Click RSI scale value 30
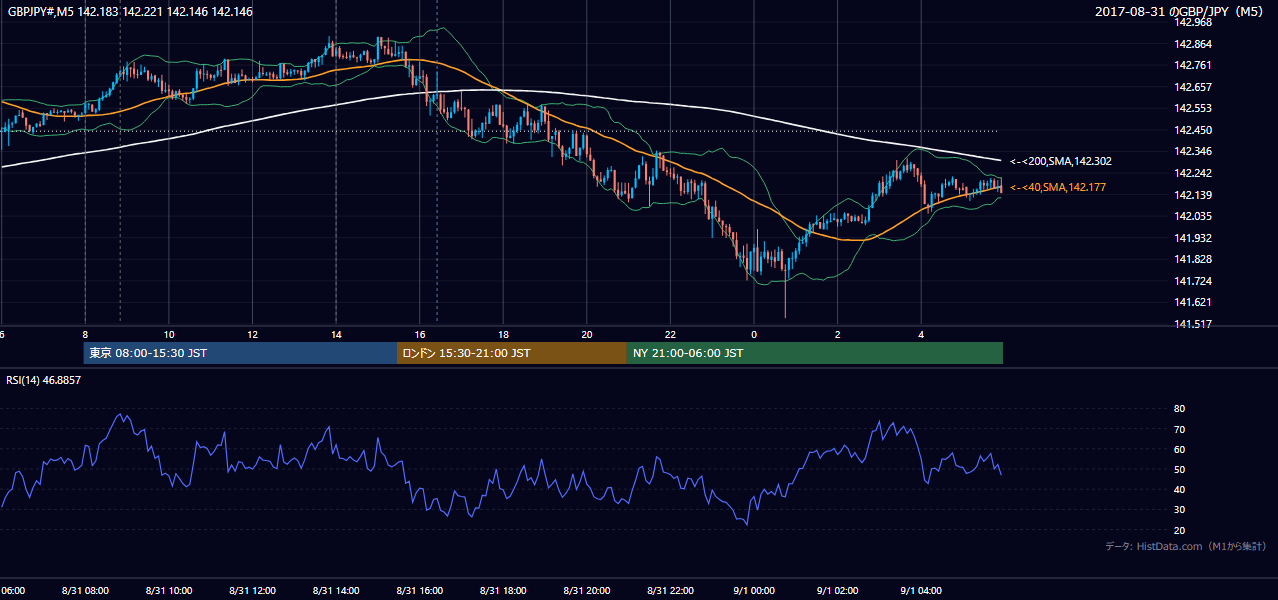Viewport: 1278px width, 600px height. tap(1179, 510)
